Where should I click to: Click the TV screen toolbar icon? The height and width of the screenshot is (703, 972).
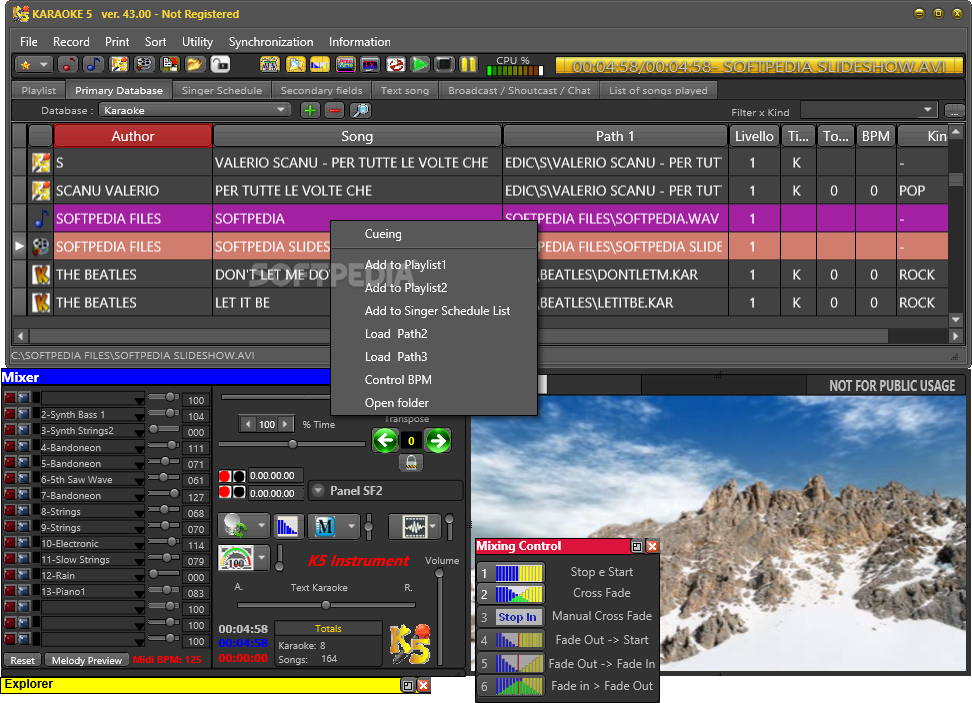(x=370, y=64)
